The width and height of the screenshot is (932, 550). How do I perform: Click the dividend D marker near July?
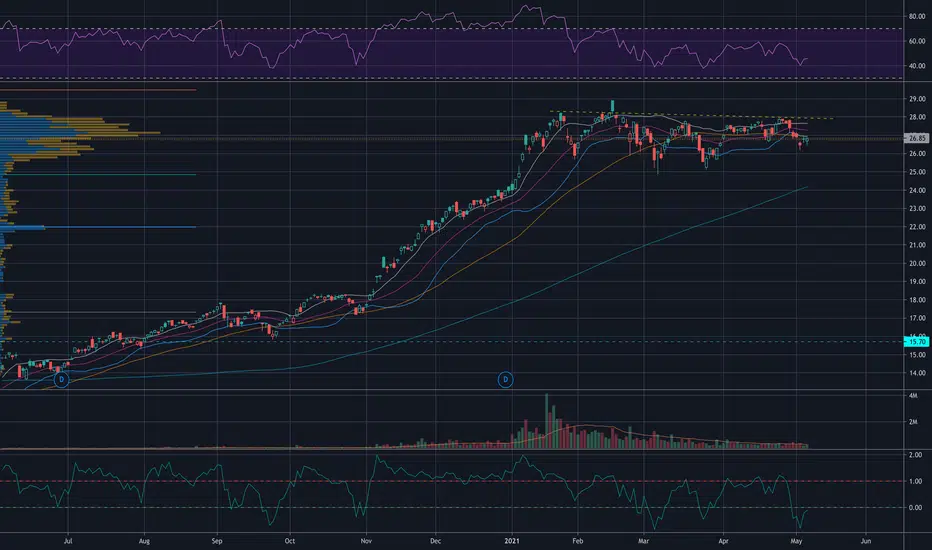pyautogui.click(x=61, y=379)
